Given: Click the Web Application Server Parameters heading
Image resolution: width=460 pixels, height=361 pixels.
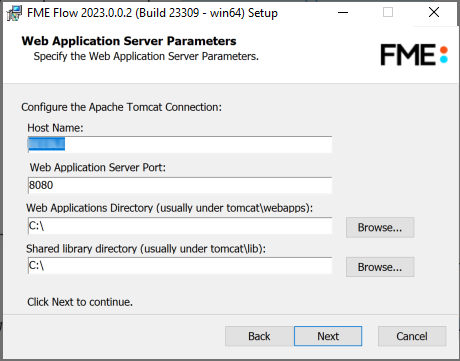Looking at the screenshot, I should (x=129, y=41).
